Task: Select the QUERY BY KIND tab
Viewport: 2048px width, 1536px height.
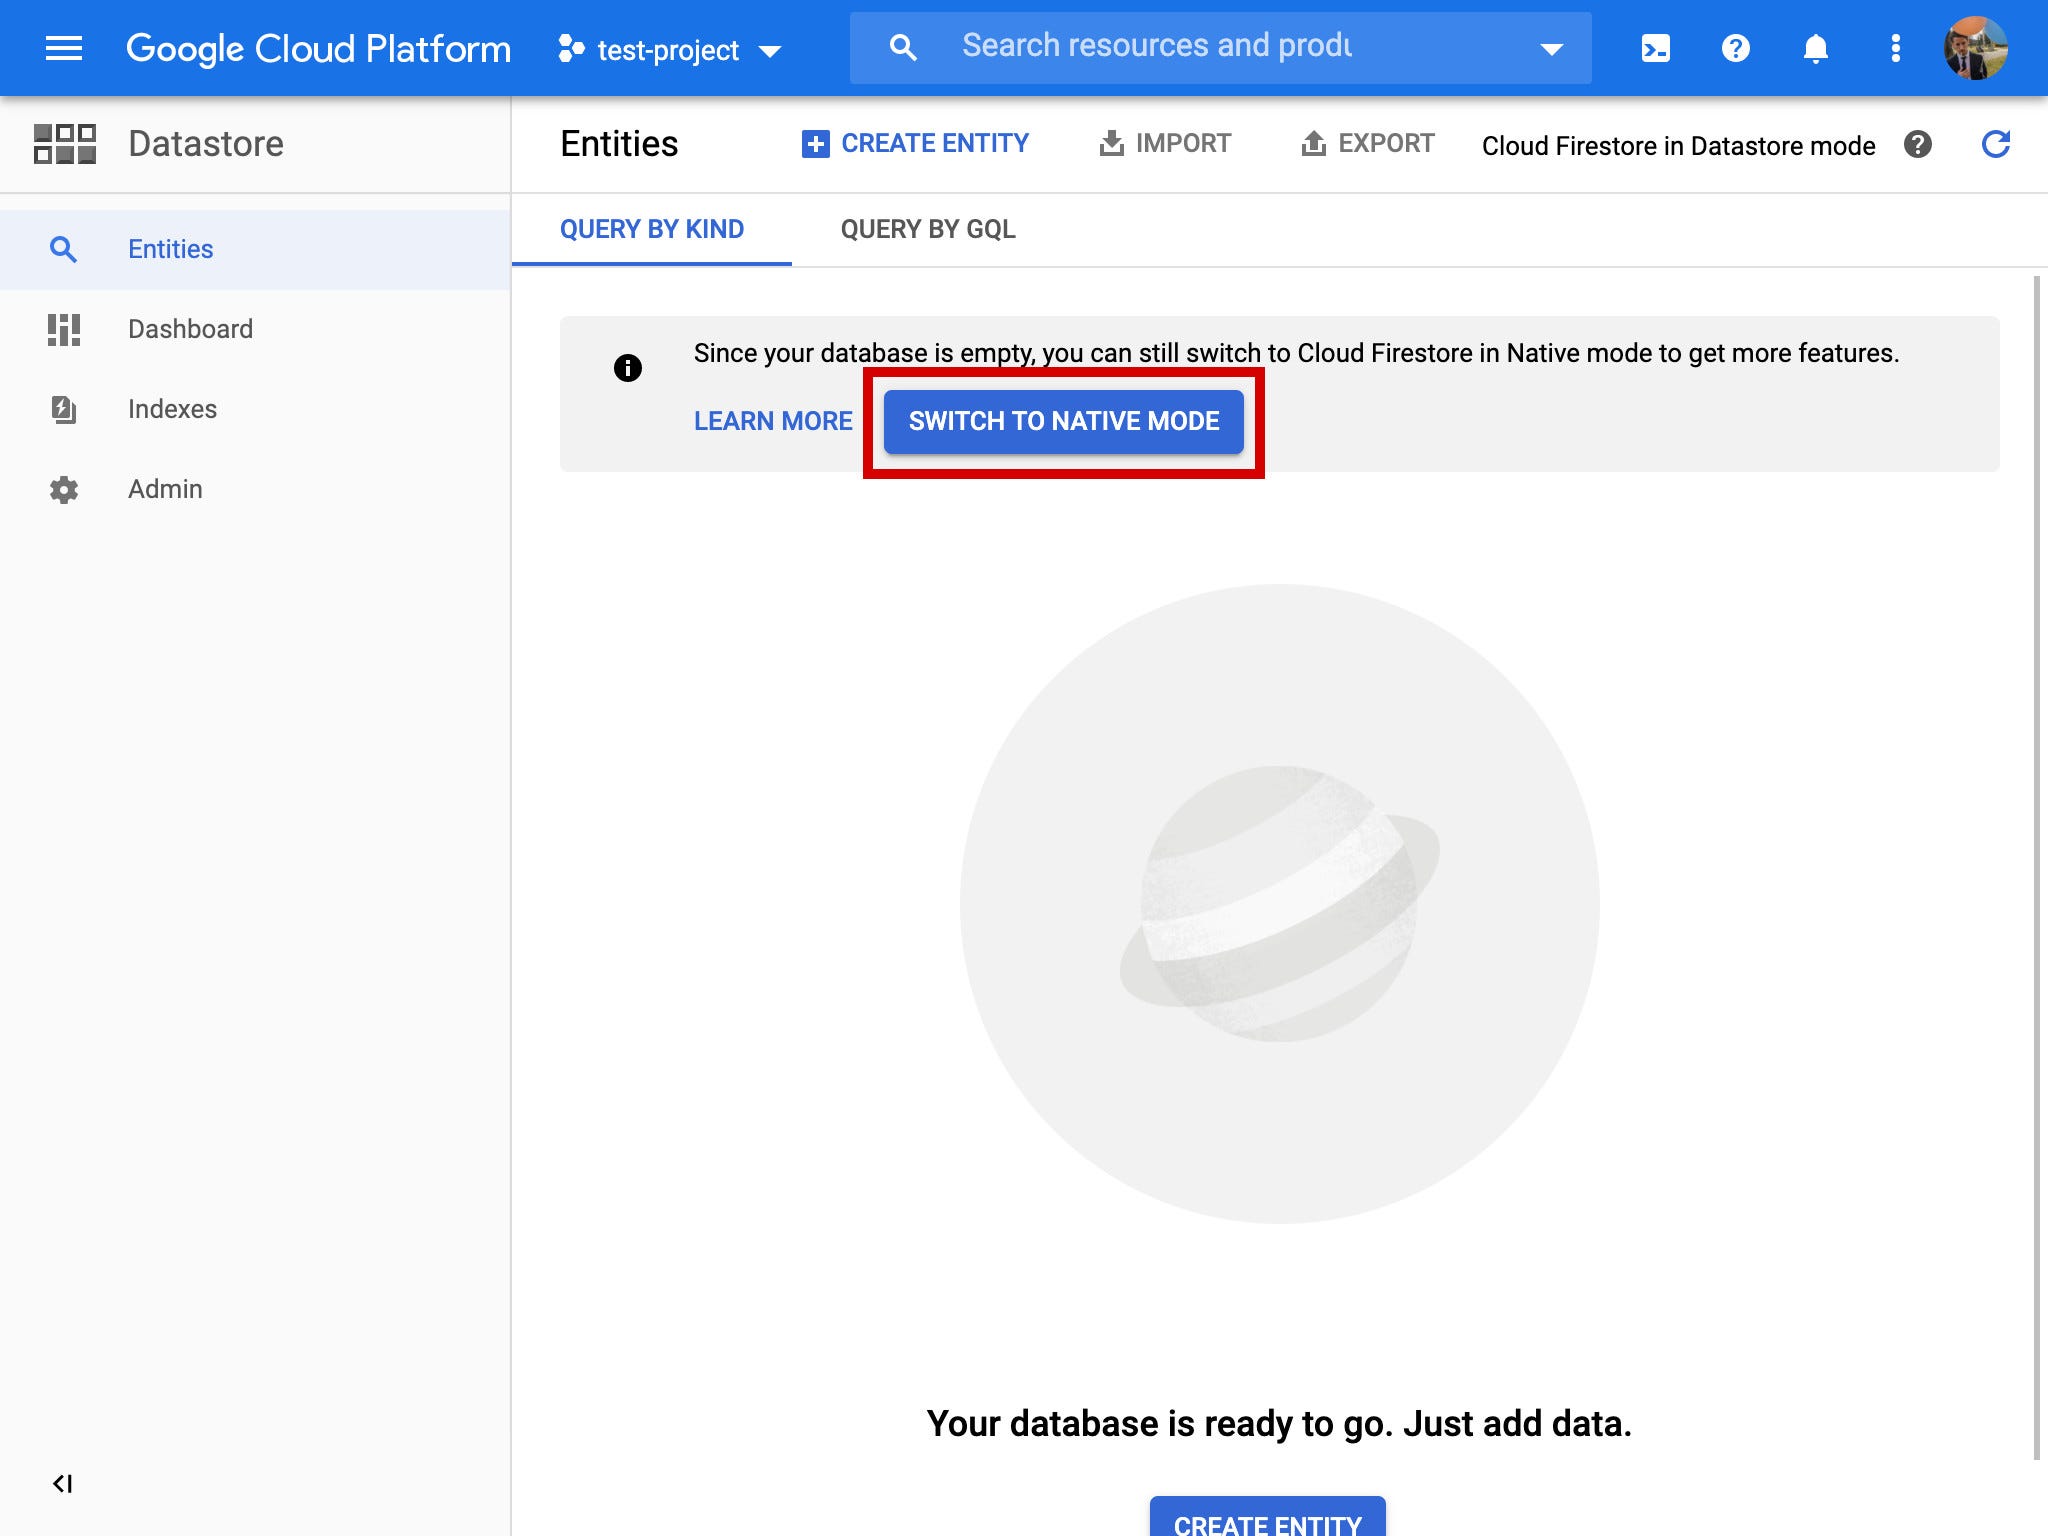Action: [651, 229]
